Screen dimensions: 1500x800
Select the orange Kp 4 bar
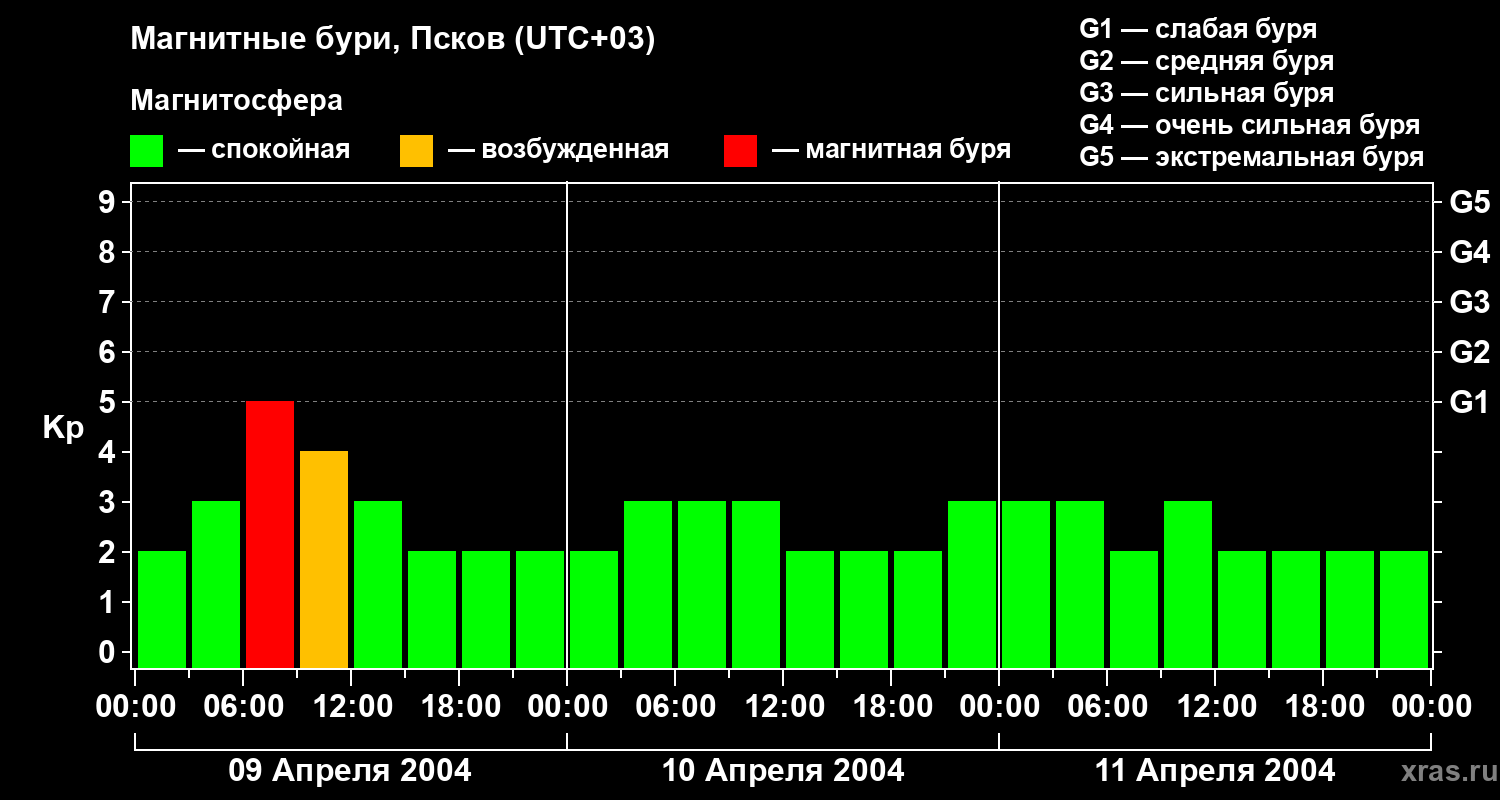(324, 559)
